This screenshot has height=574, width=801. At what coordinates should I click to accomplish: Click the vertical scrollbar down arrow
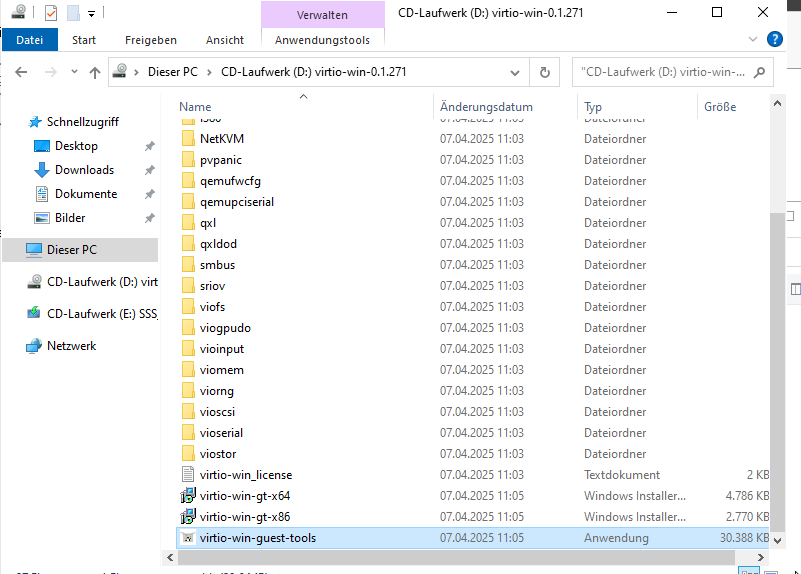click(777, 540)
